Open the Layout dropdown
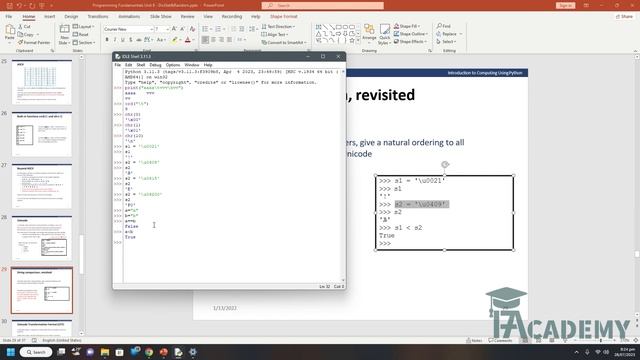The height and width of the screenshot is (360, 640). [x=84, y=27]
